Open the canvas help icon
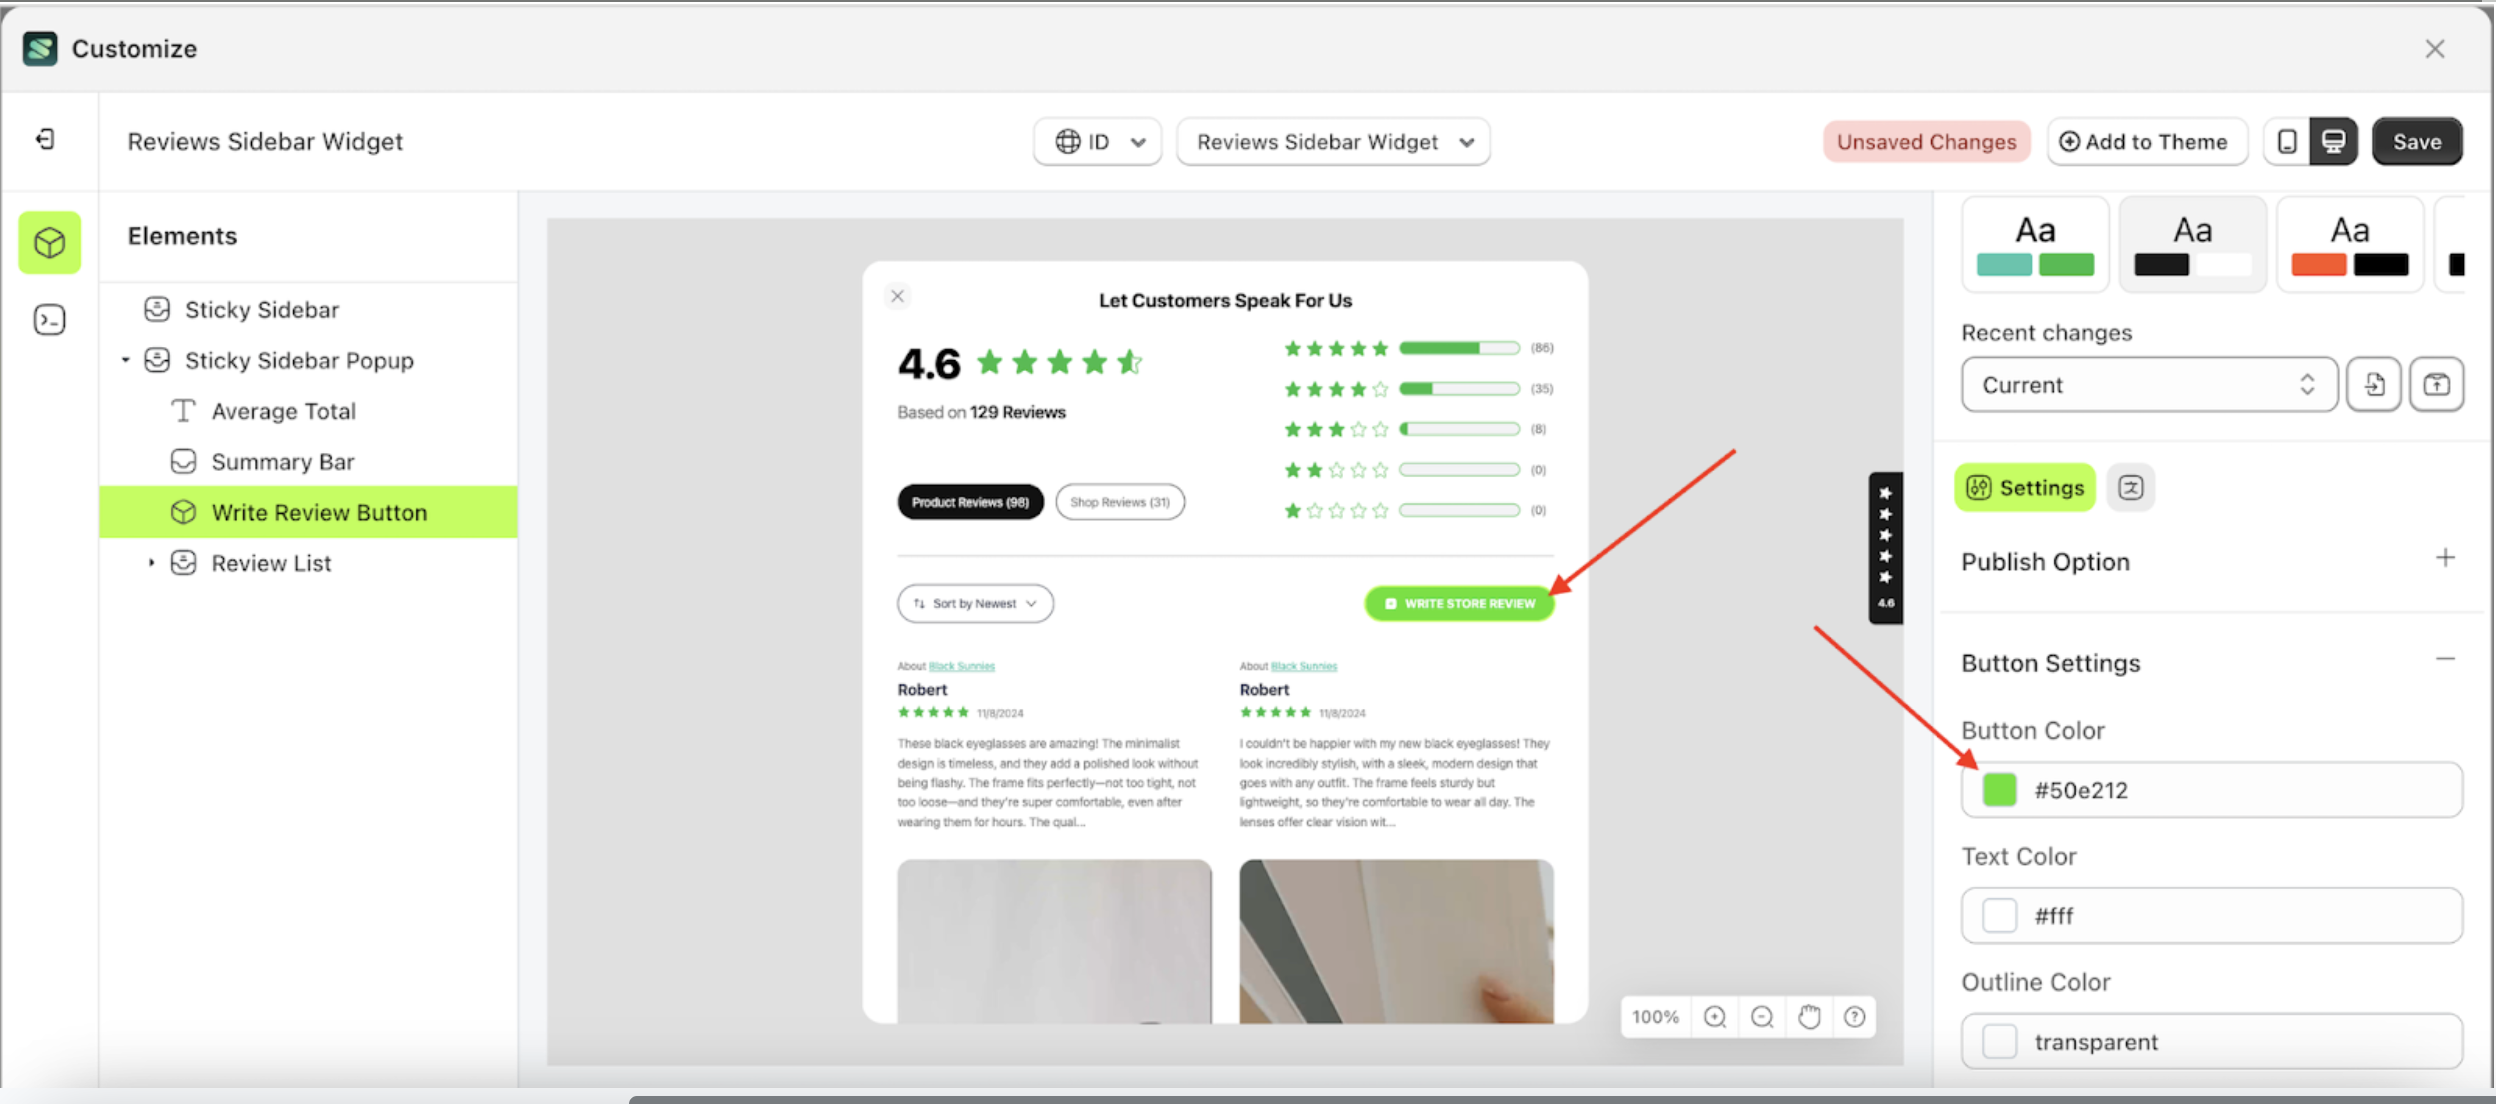 [x=1855, y=1017]
